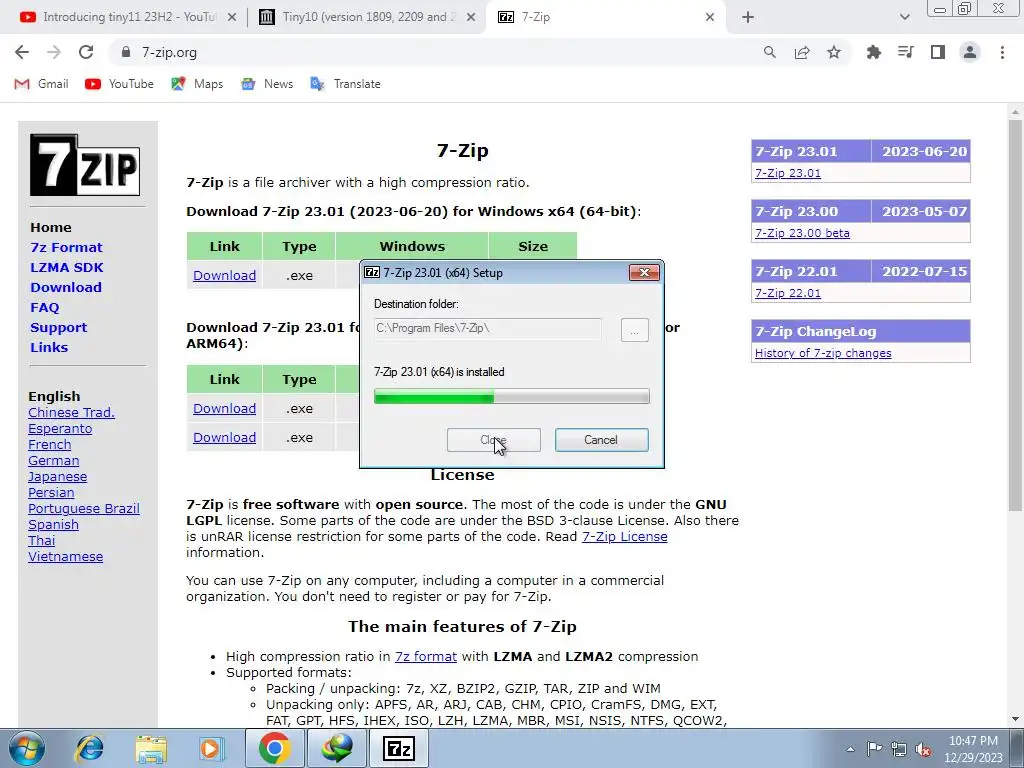Open 7-Zip 23.01 news link

click(x=788, y=173)
